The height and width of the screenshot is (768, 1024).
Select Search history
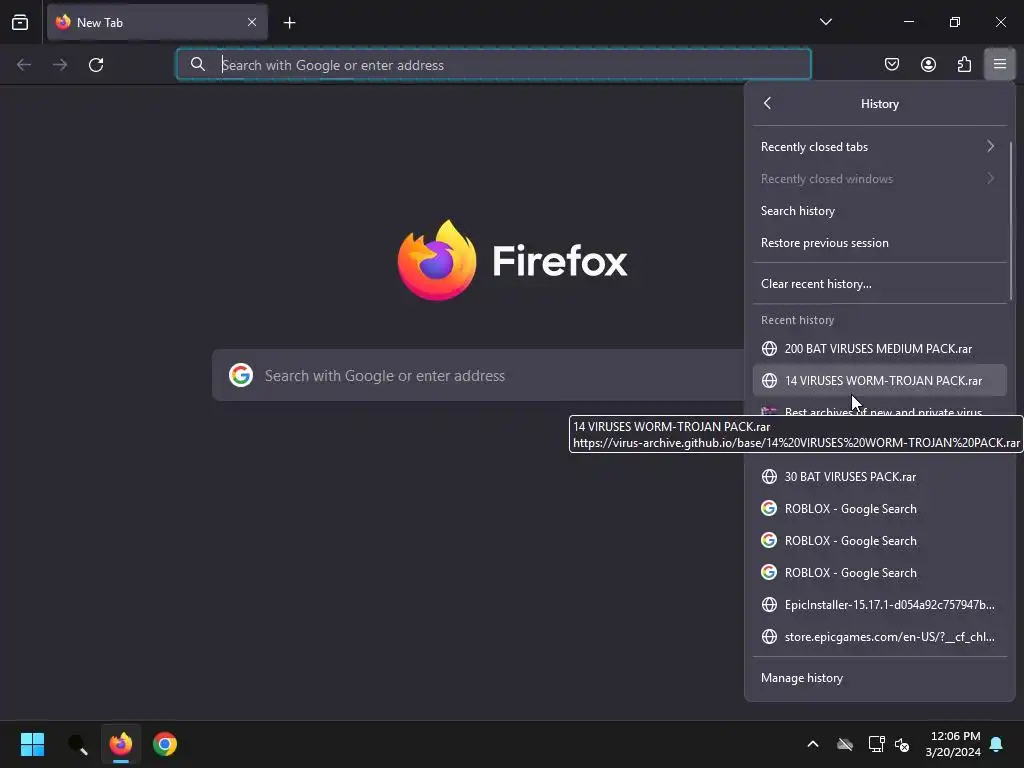879,210
